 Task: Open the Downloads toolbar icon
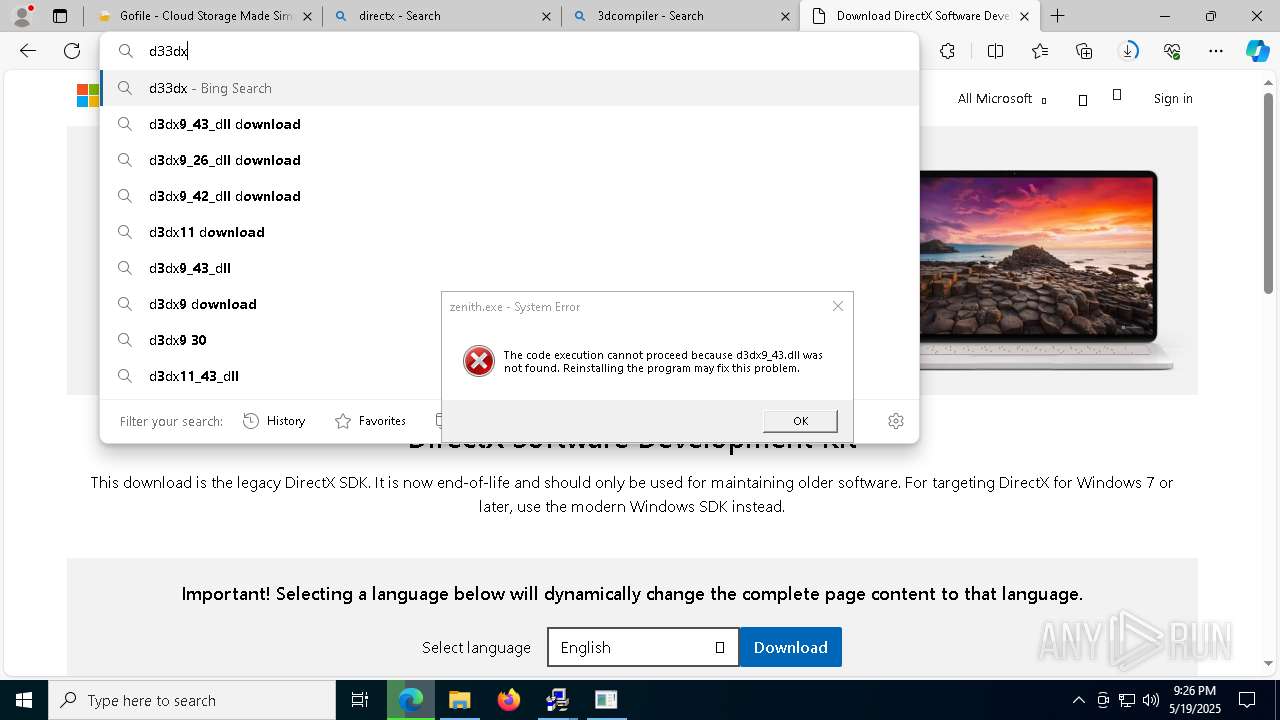click(1128, 51)
